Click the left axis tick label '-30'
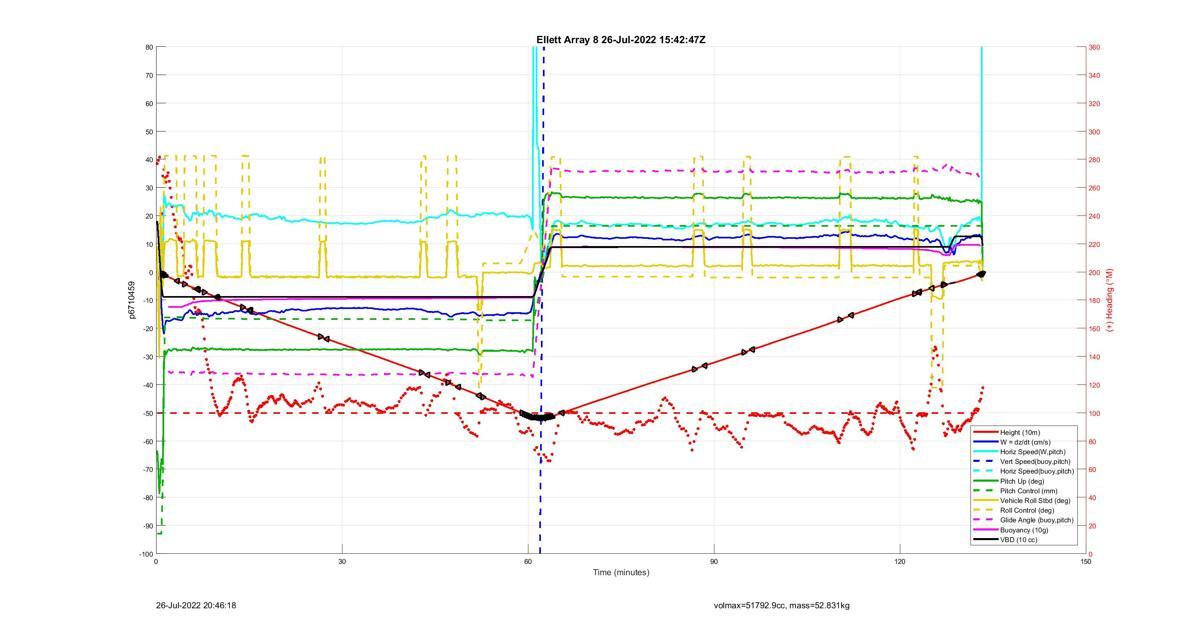The height and width of the screenshot is (622, 1200). pos(147,357)
